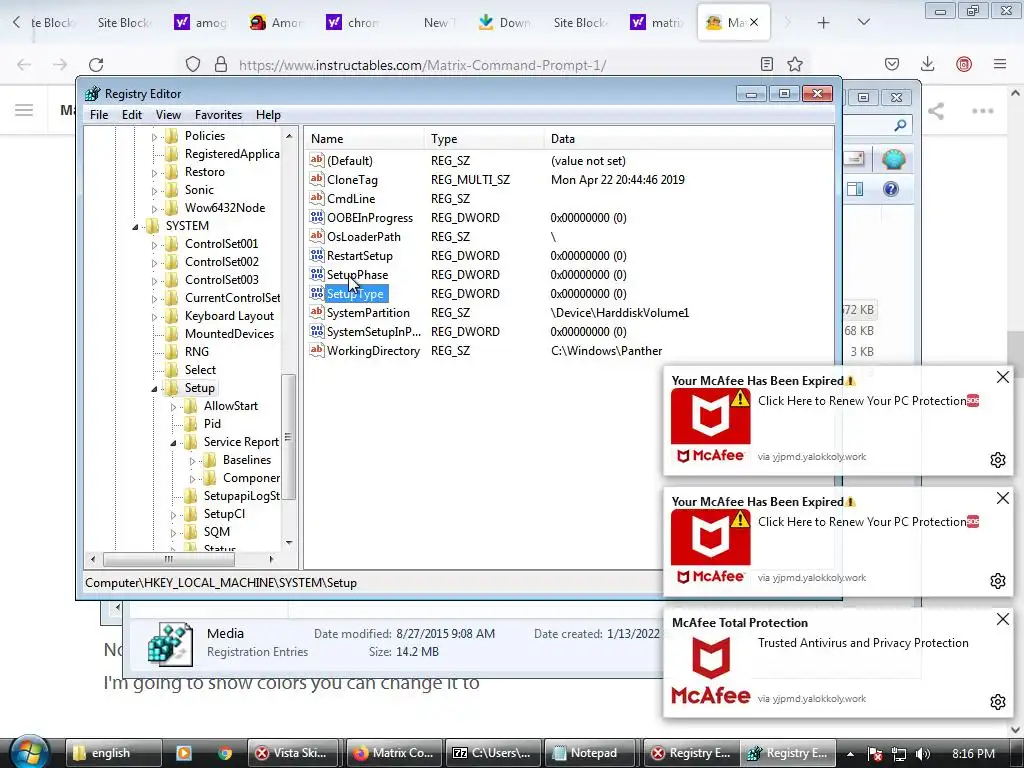This screenshot has width=1024, height=768.
Task: Open the Registry Editor Help menu
Action: pyautogui.click(x=268, y=115)
